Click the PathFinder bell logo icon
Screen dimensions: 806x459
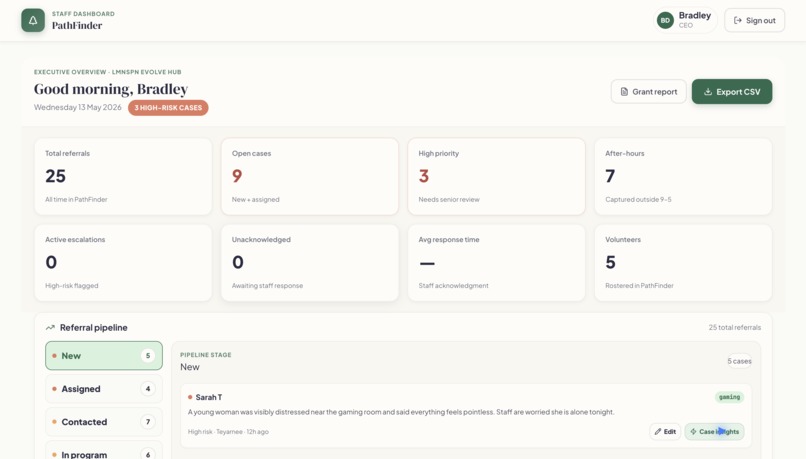click(33, 21)
